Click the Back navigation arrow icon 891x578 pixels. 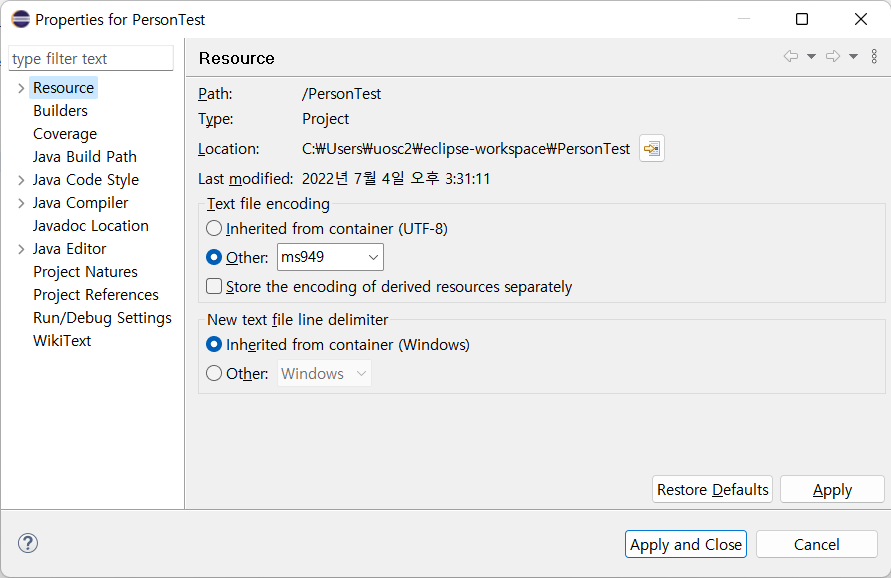(790, 56)
